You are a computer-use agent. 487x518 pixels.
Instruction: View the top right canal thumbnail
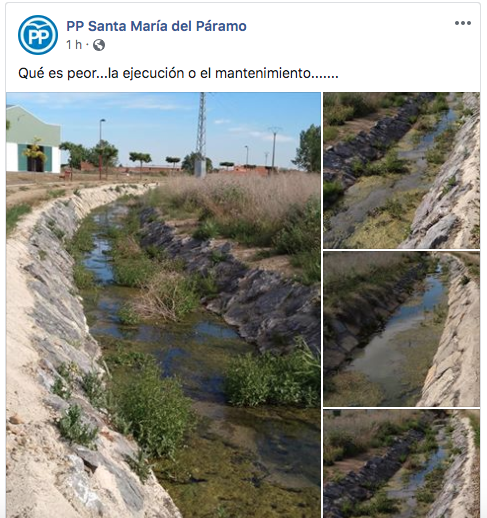pyautogui.click(x=402, y=170)
